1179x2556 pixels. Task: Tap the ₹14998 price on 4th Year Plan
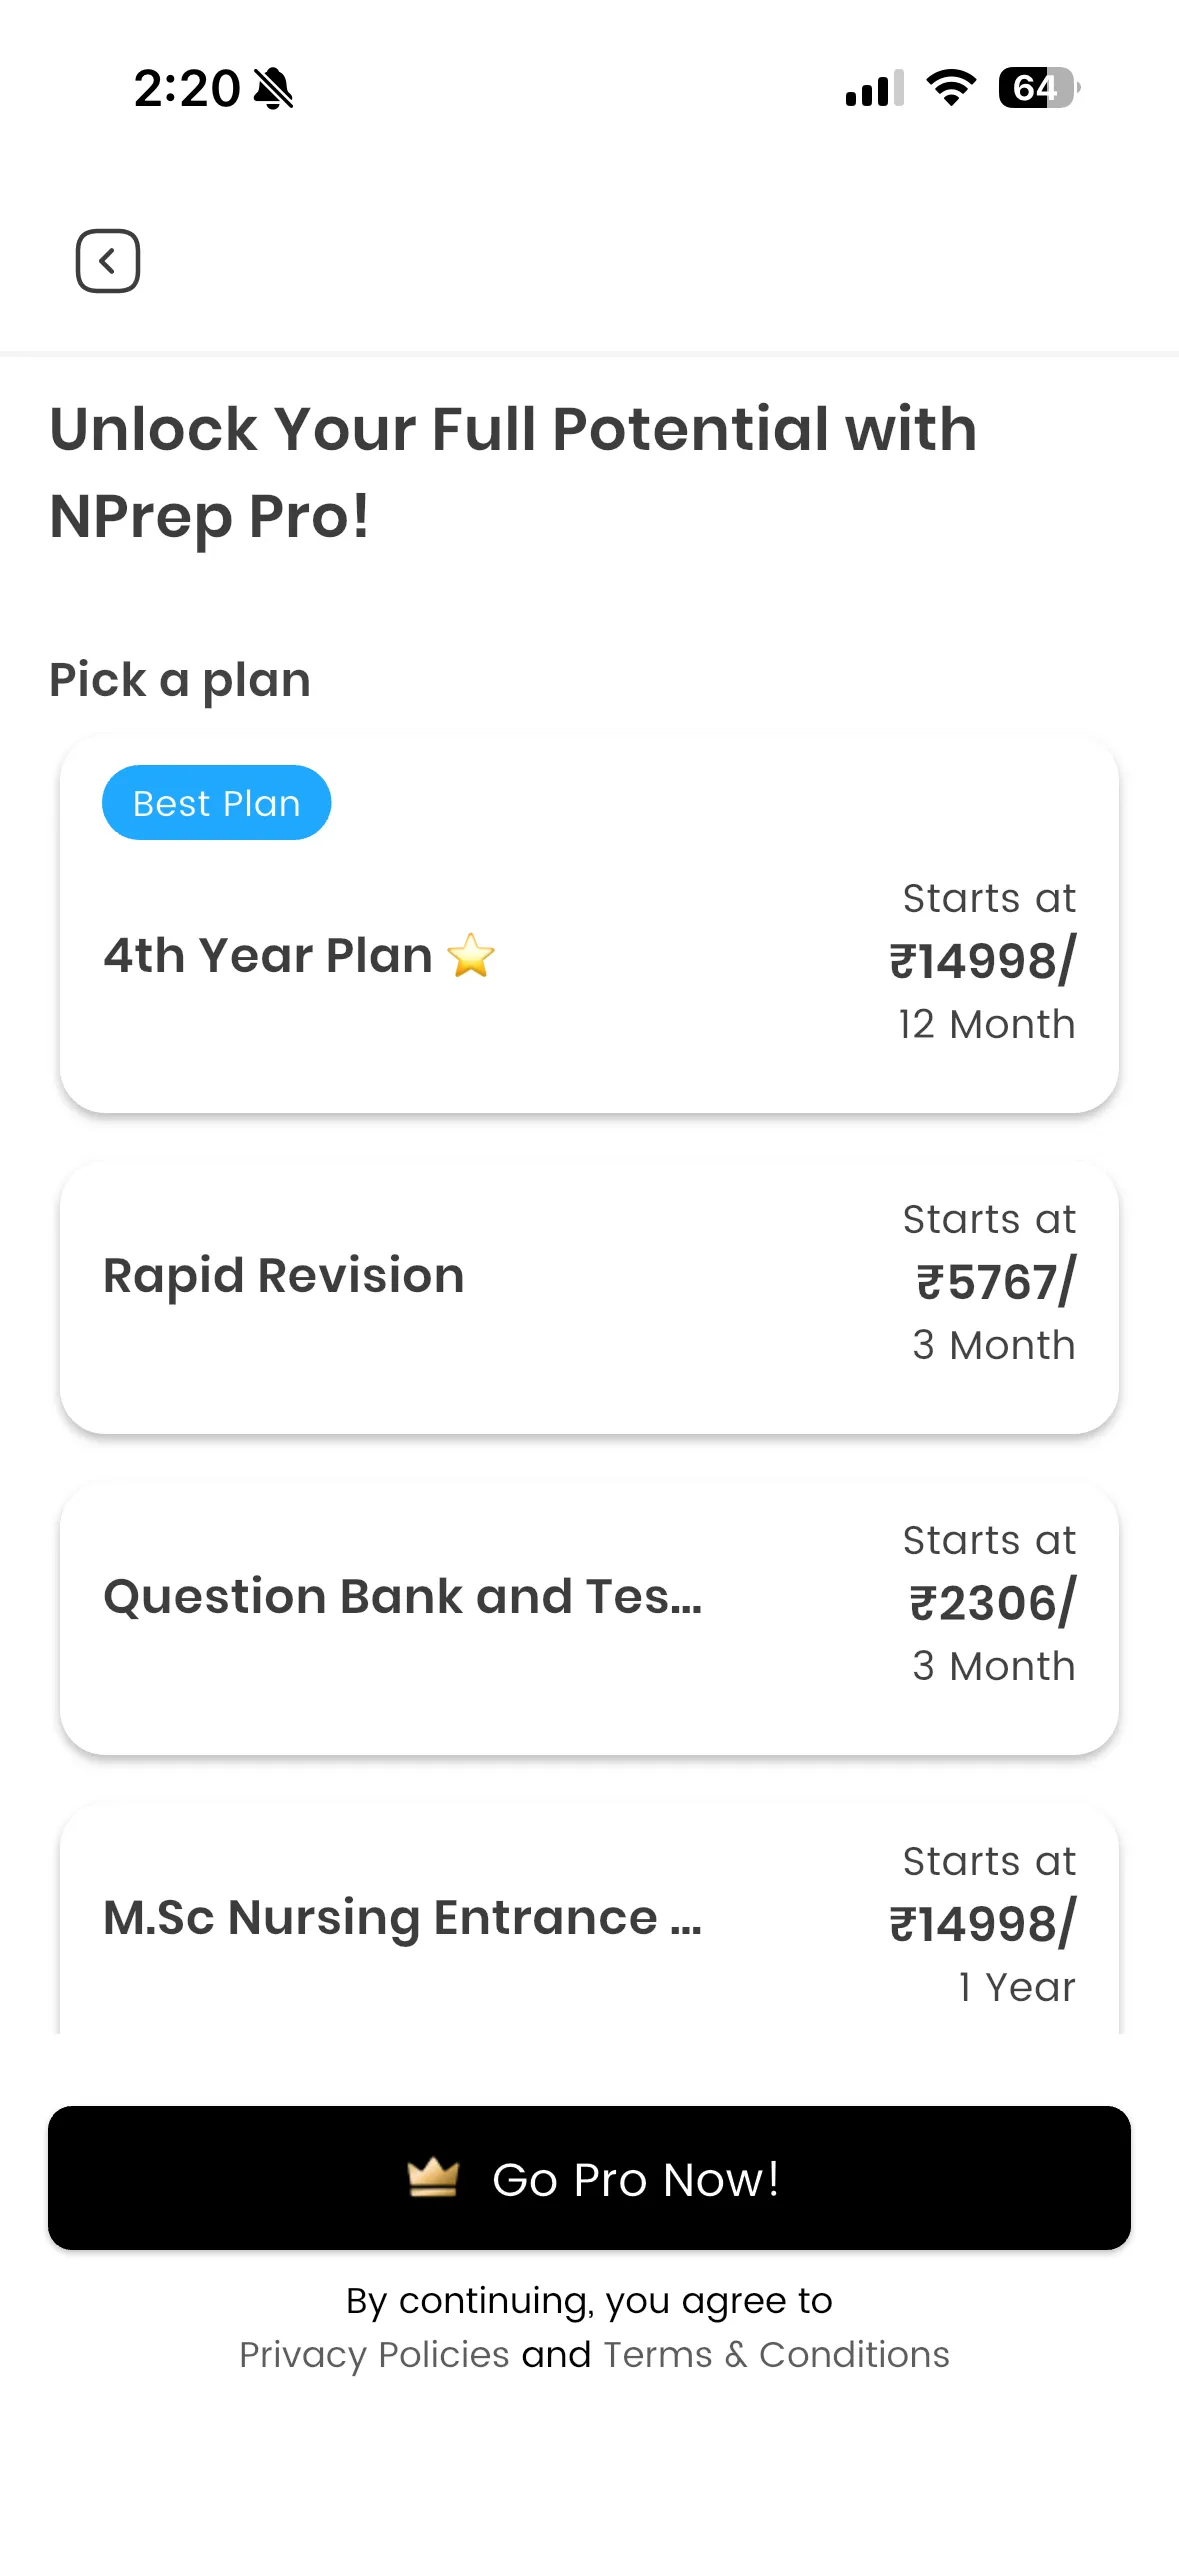tap(982, 961)
